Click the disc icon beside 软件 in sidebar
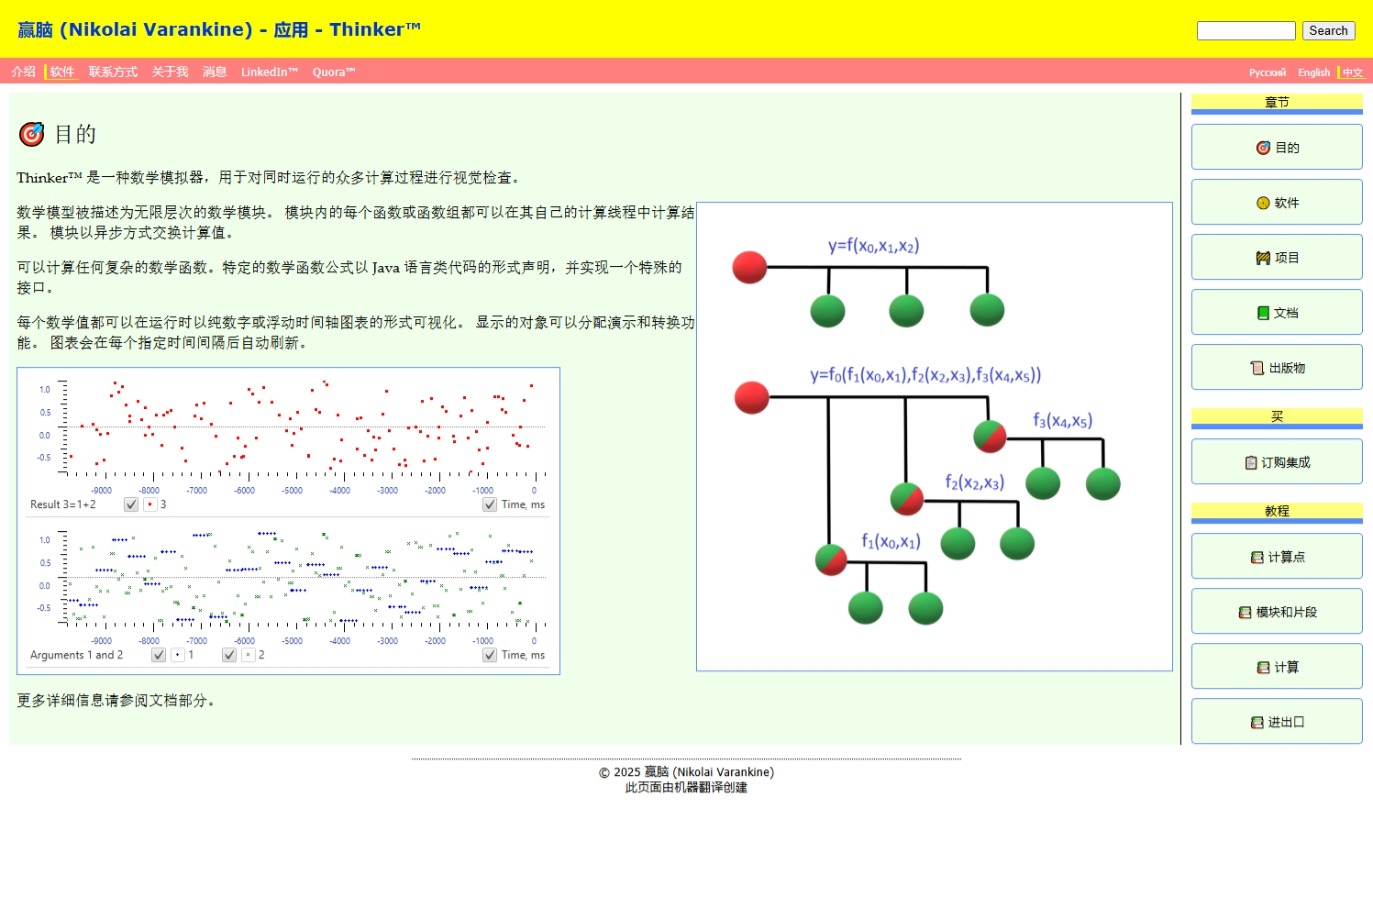This screenshot has height=905, width=1373. tap(1263, 203)
